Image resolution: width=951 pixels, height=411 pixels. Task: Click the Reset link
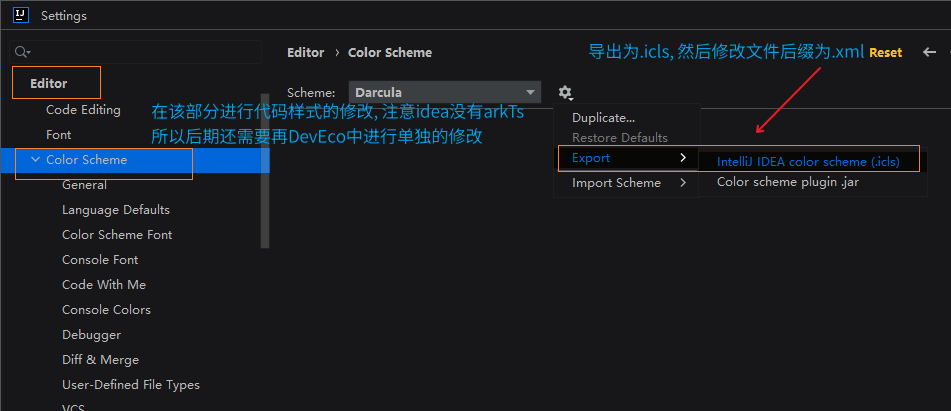coord(885,53)
